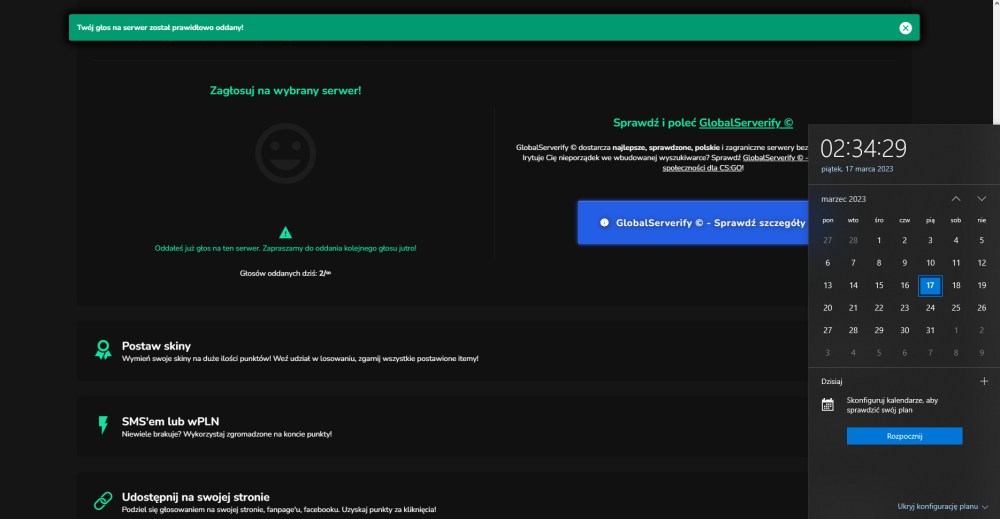
Task: Select day 20 in the calendar
Action: 827,308
